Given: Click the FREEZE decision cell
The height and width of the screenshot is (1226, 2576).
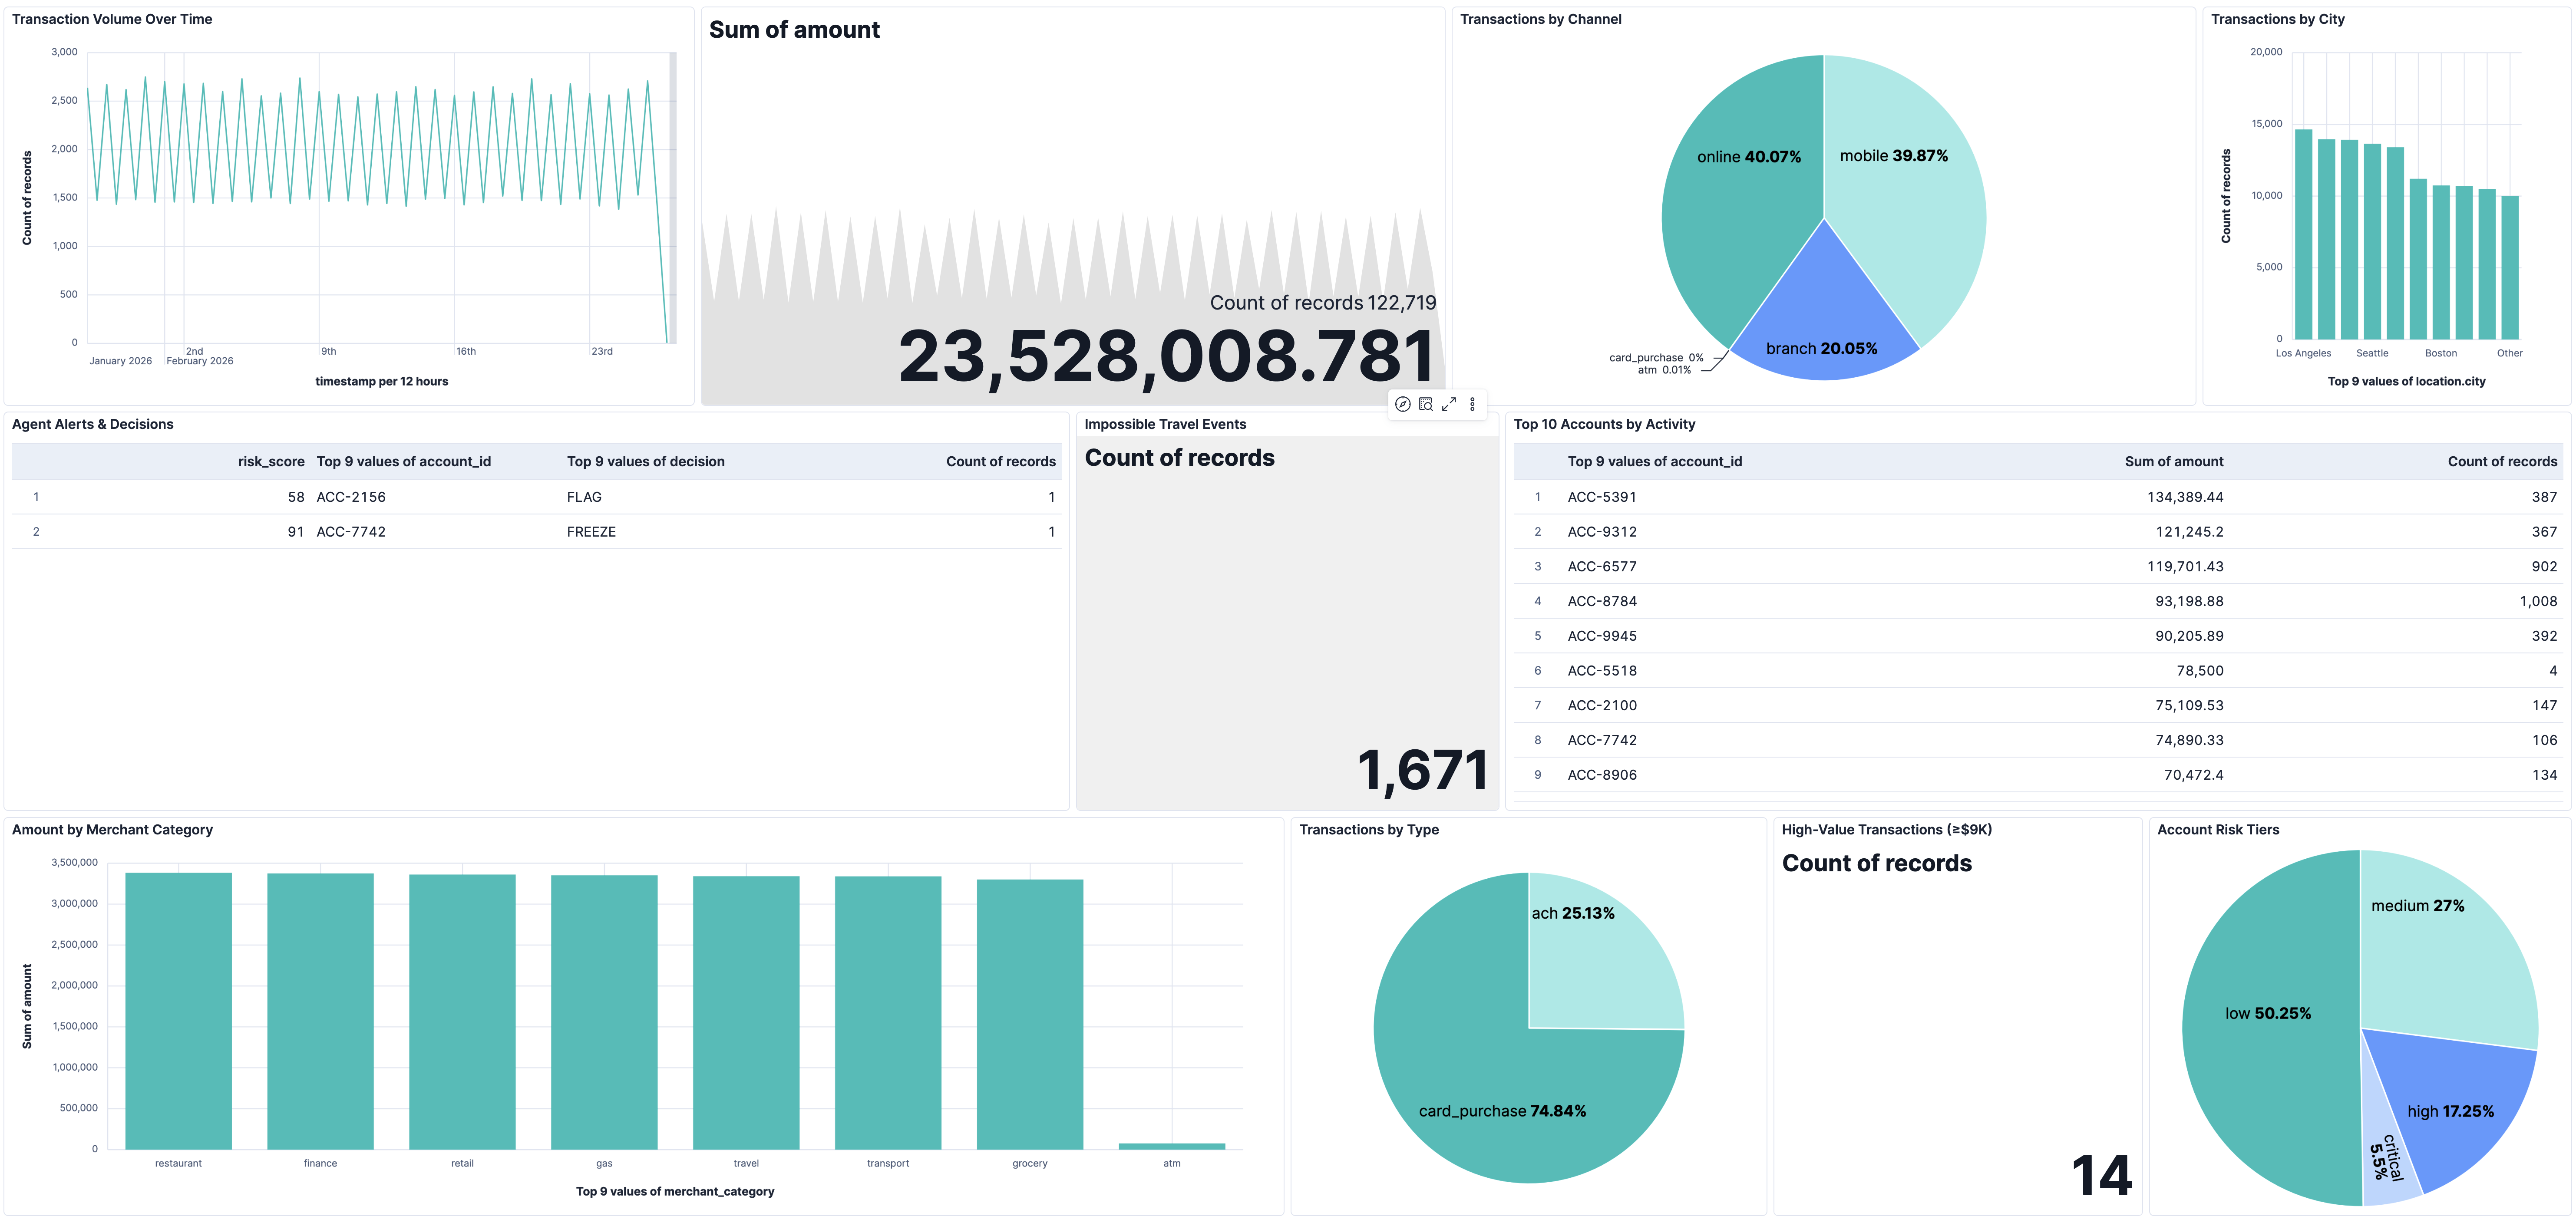Looking at the screenshot, I should 591,532.
